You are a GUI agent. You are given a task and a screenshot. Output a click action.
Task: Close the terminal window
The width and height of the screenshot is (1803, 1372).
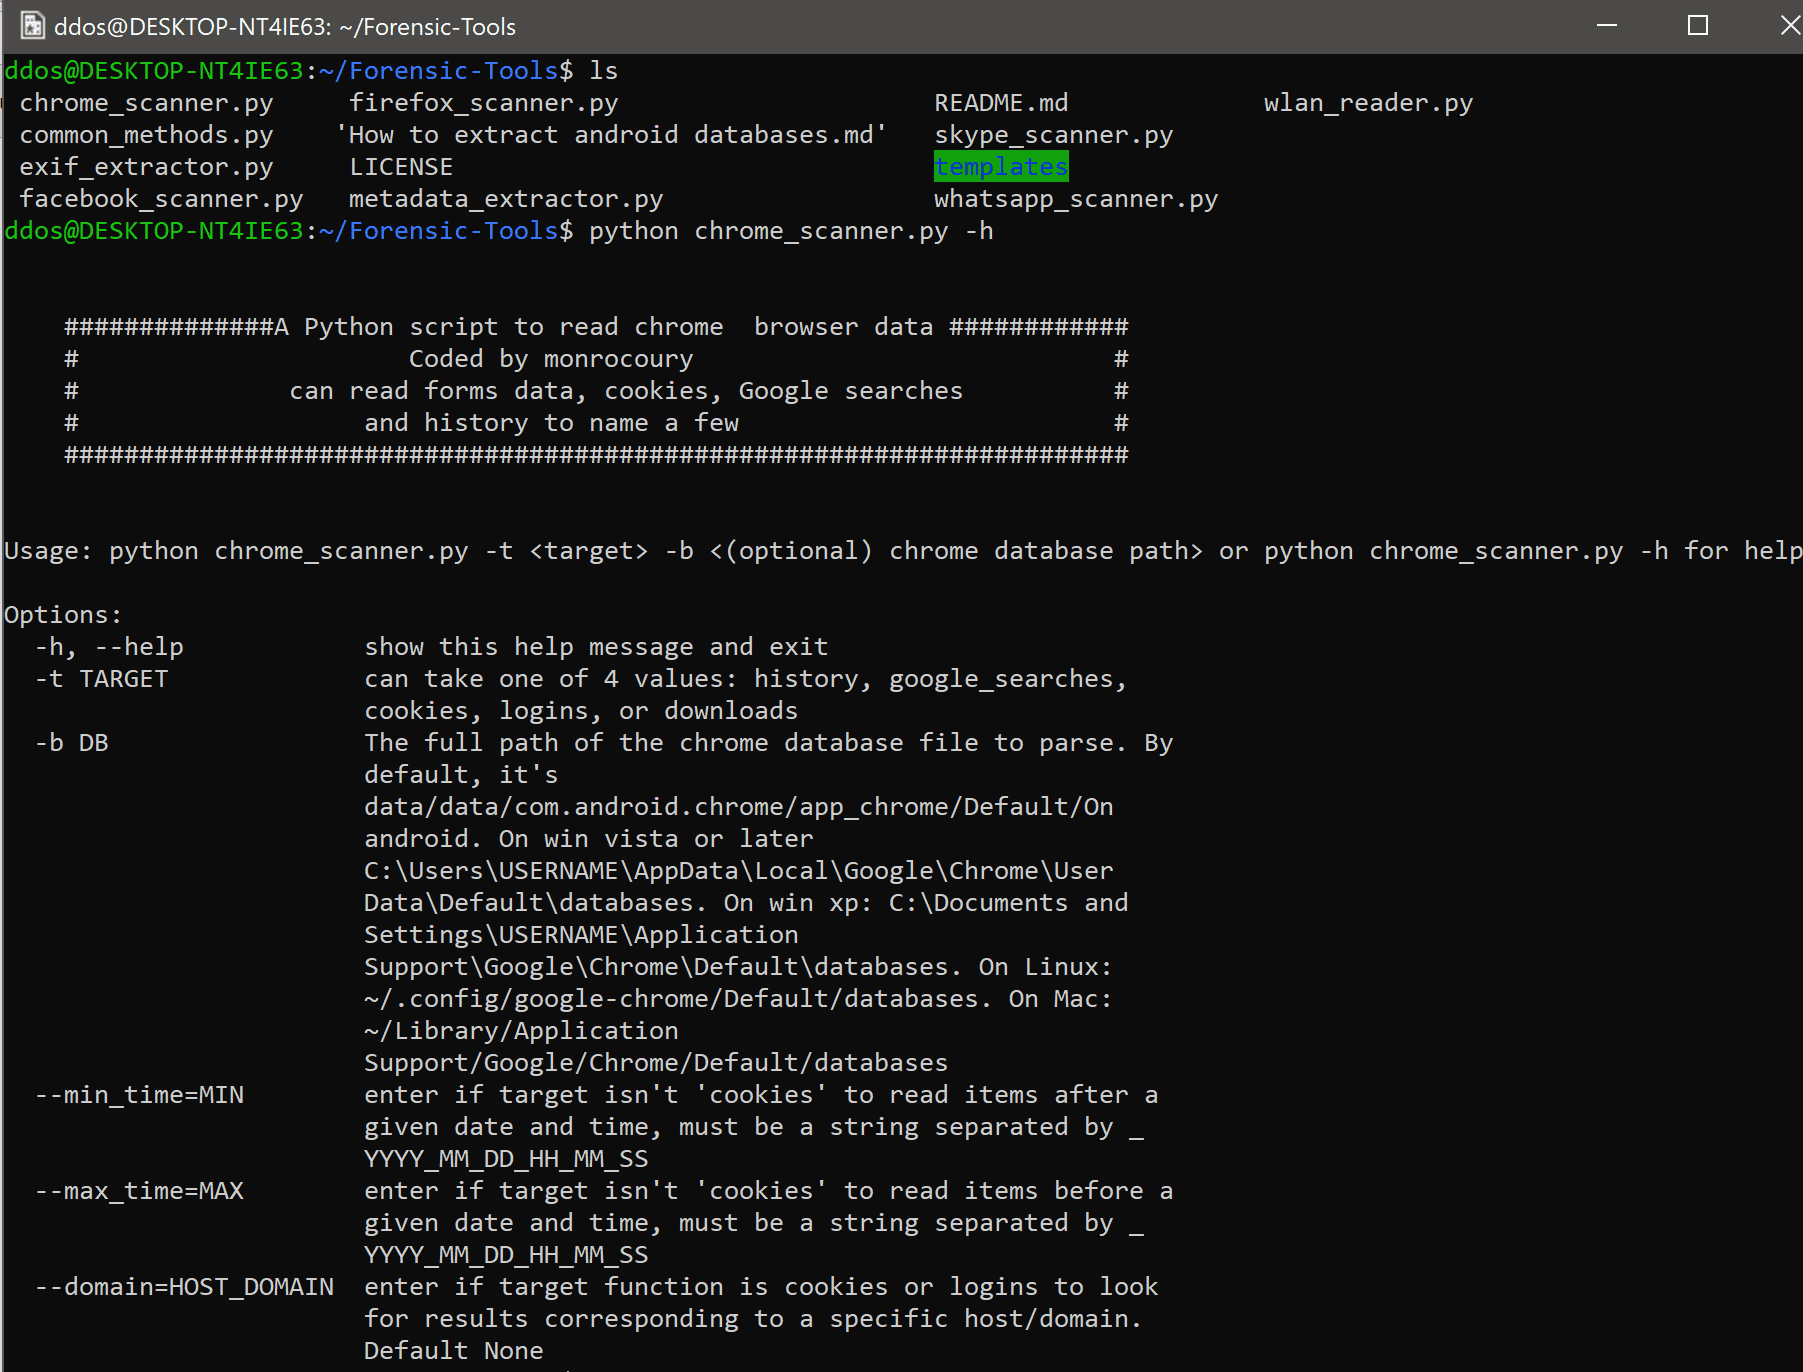click(x=1790, y=25)
